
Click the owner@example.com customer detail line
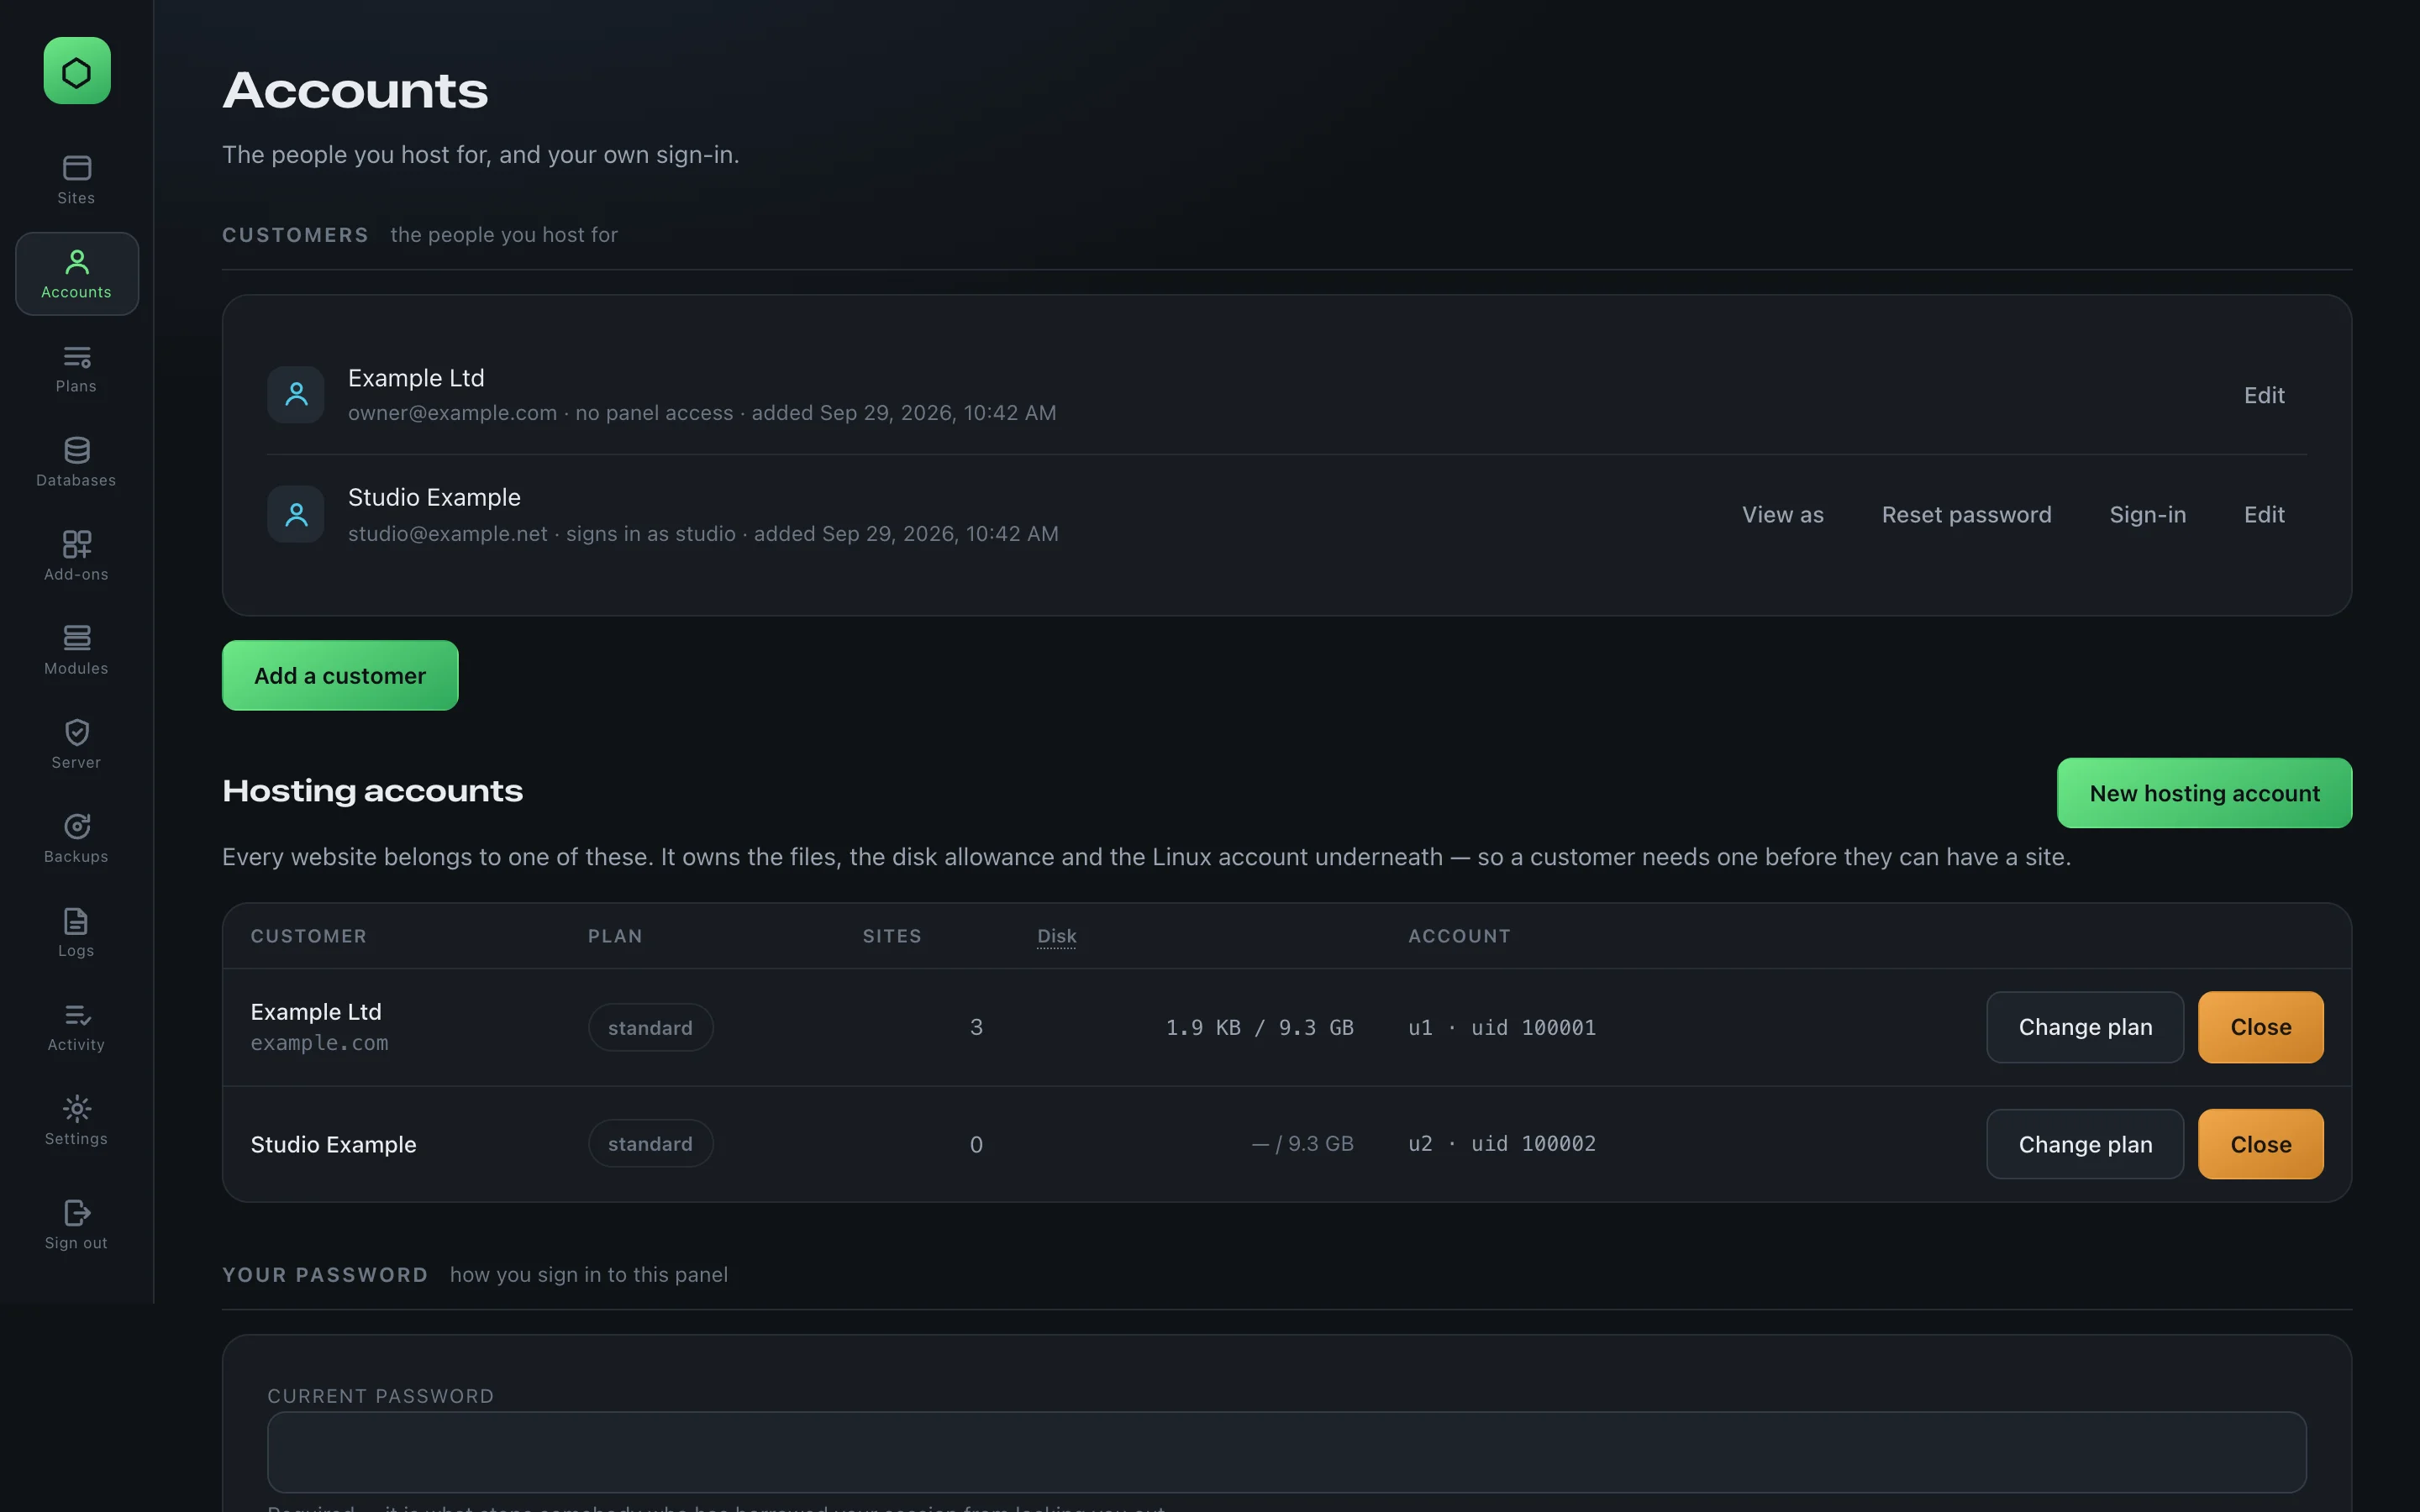point(702,413)
